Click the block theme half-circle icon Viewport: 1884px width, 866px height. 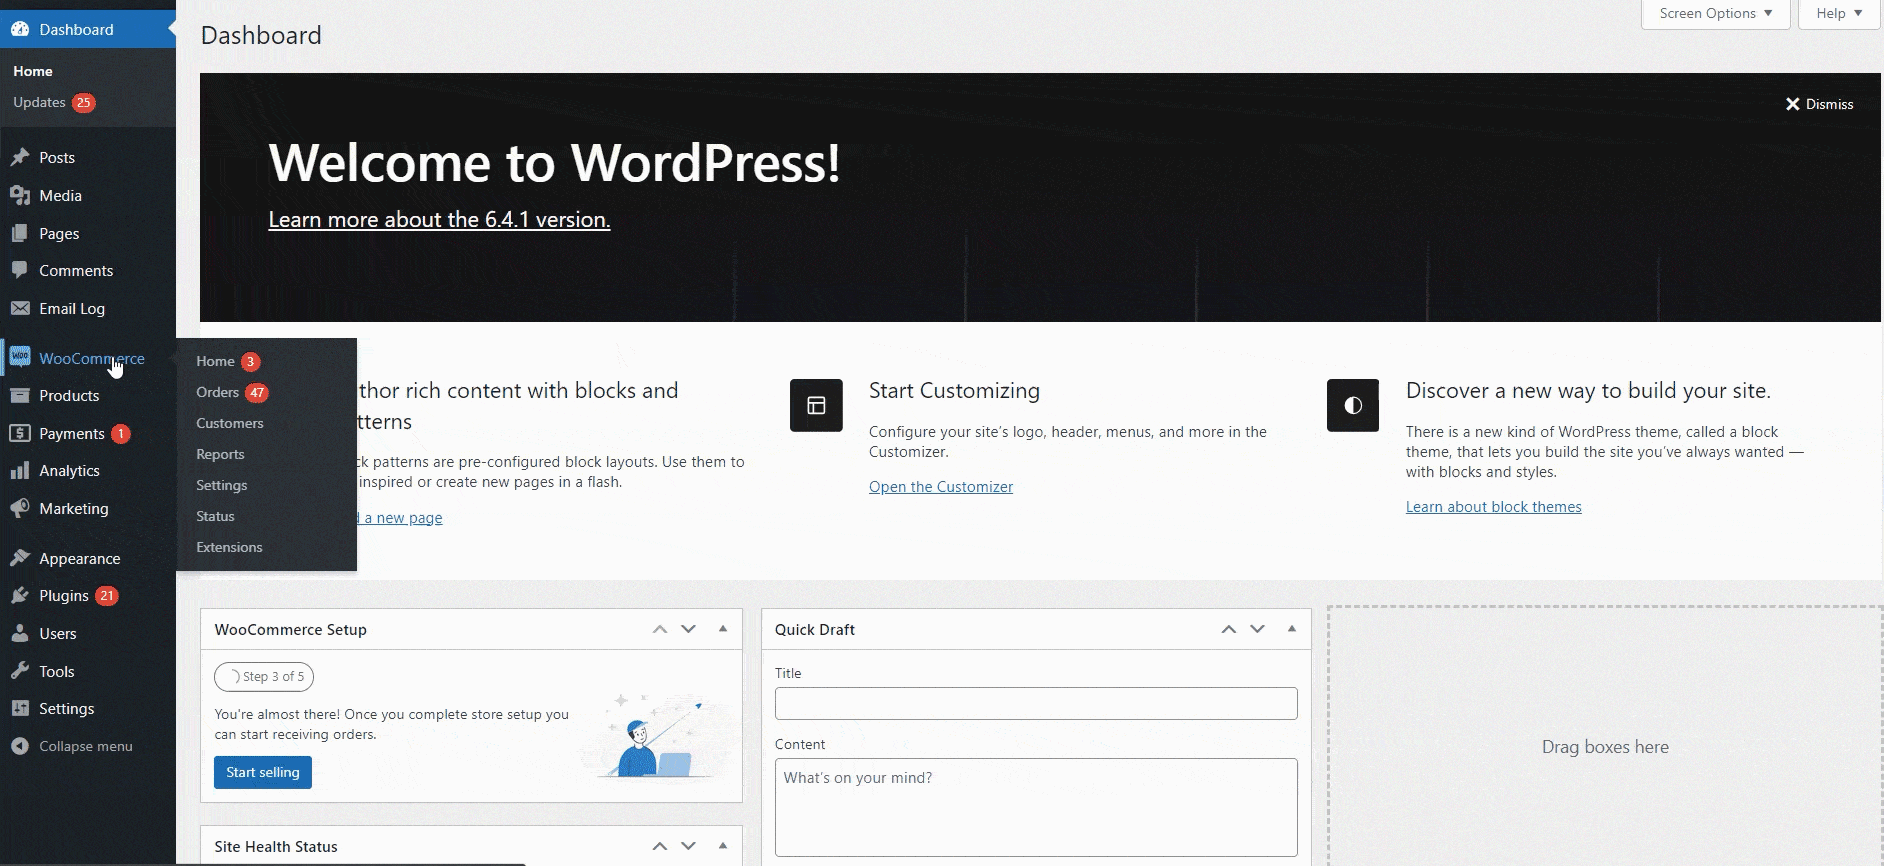point(1353,405)
